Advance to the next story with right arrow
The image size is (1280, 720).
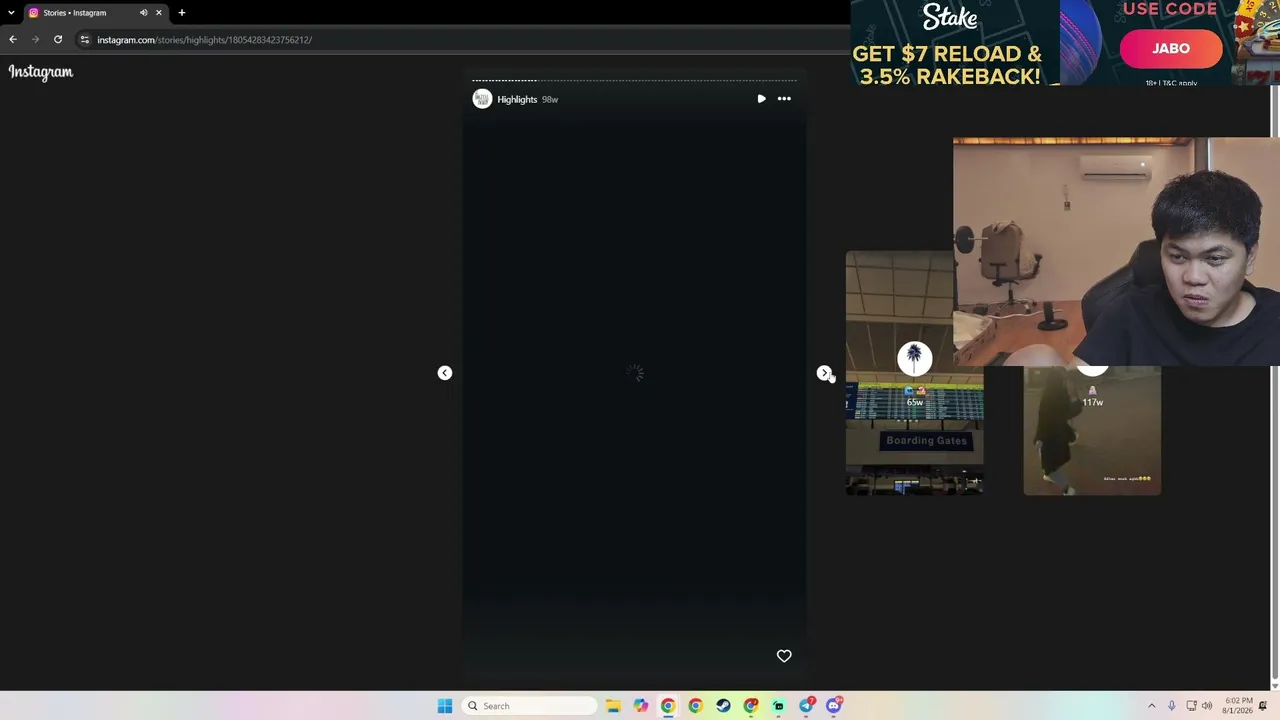824,373
